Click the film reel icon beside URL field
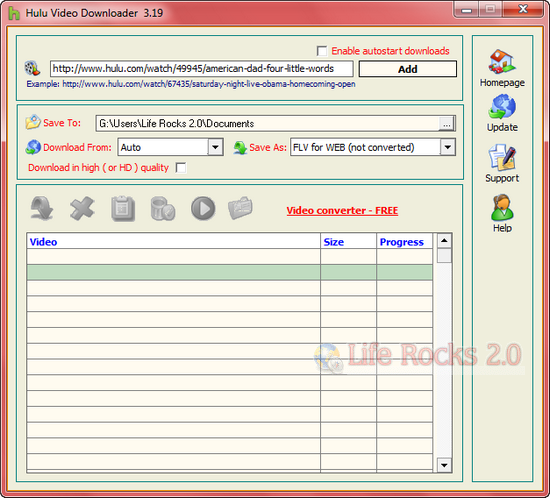Image resolution: width=550 pixels, height=498 pixels. coord(32,68)
